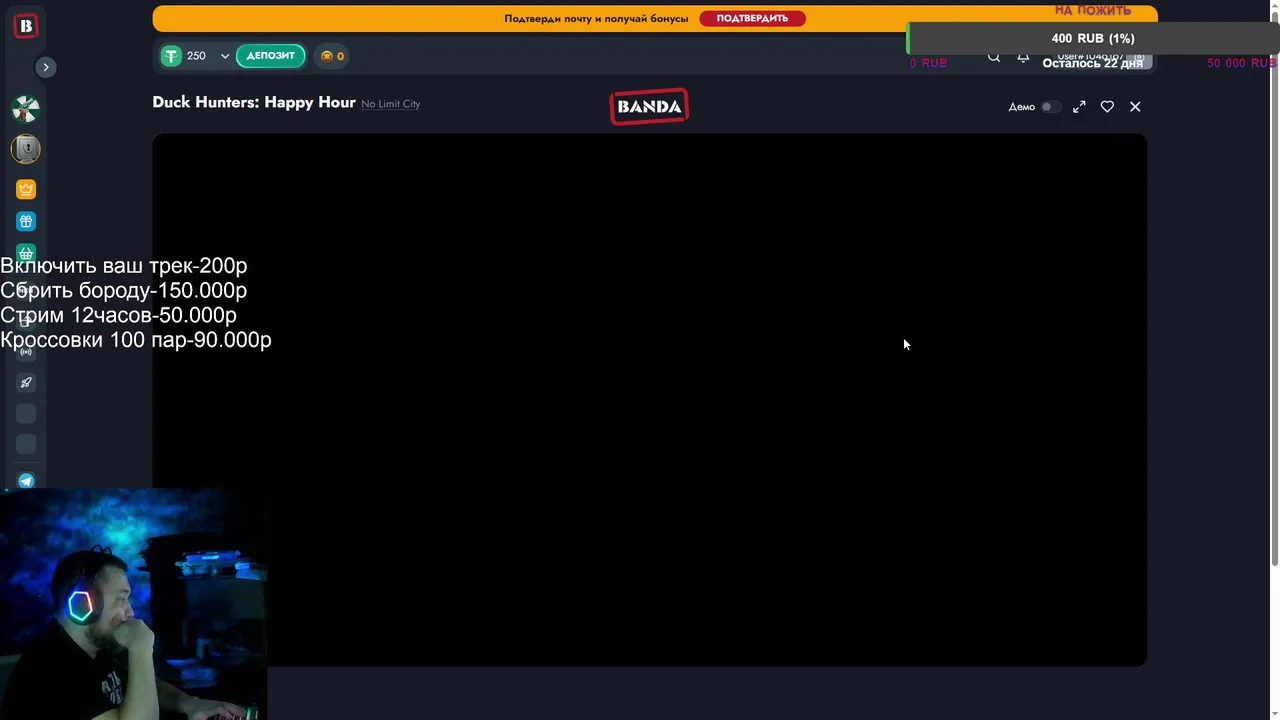Click the black game loading area
Screen dimensions: 1280x720
coord(649,400)
